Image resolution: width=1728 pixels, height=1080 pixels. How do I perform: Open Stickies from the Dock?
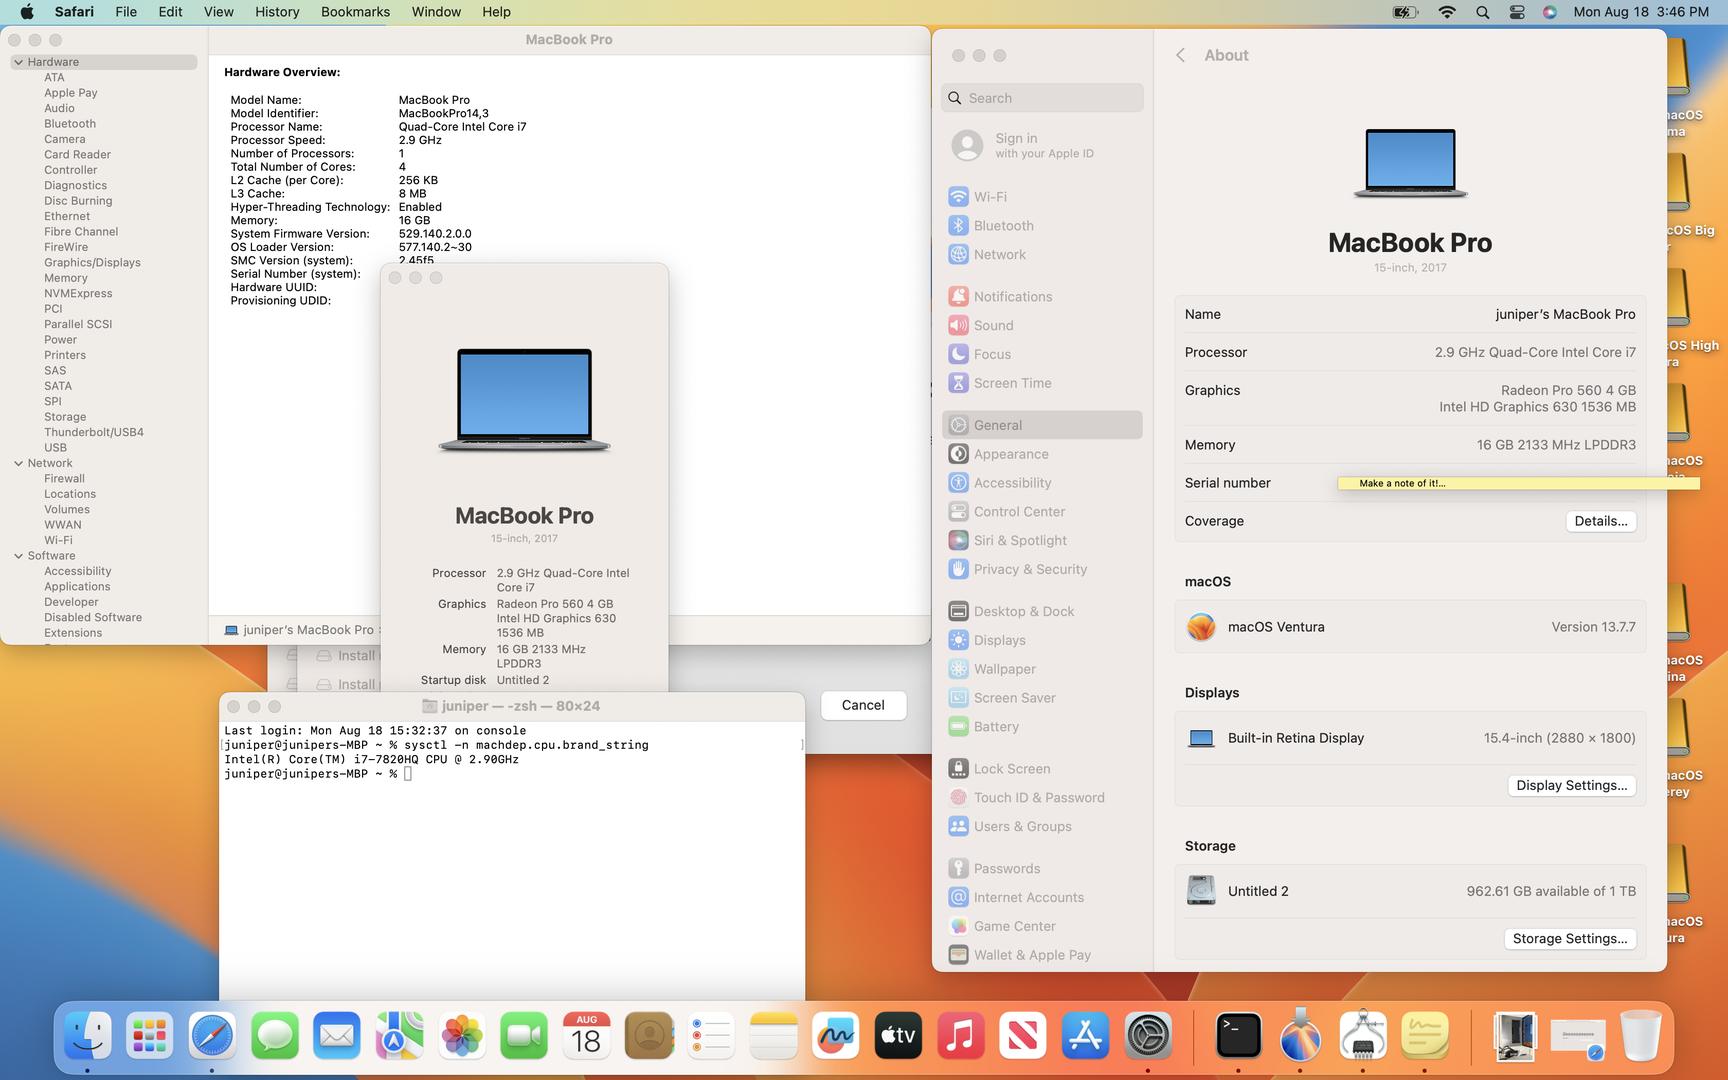click(x=1425, y=1036)
